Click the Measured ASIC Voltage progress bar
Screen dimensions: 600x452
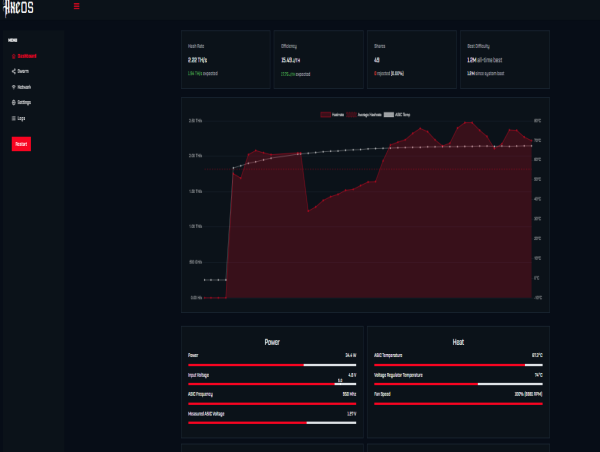(272, 423)
